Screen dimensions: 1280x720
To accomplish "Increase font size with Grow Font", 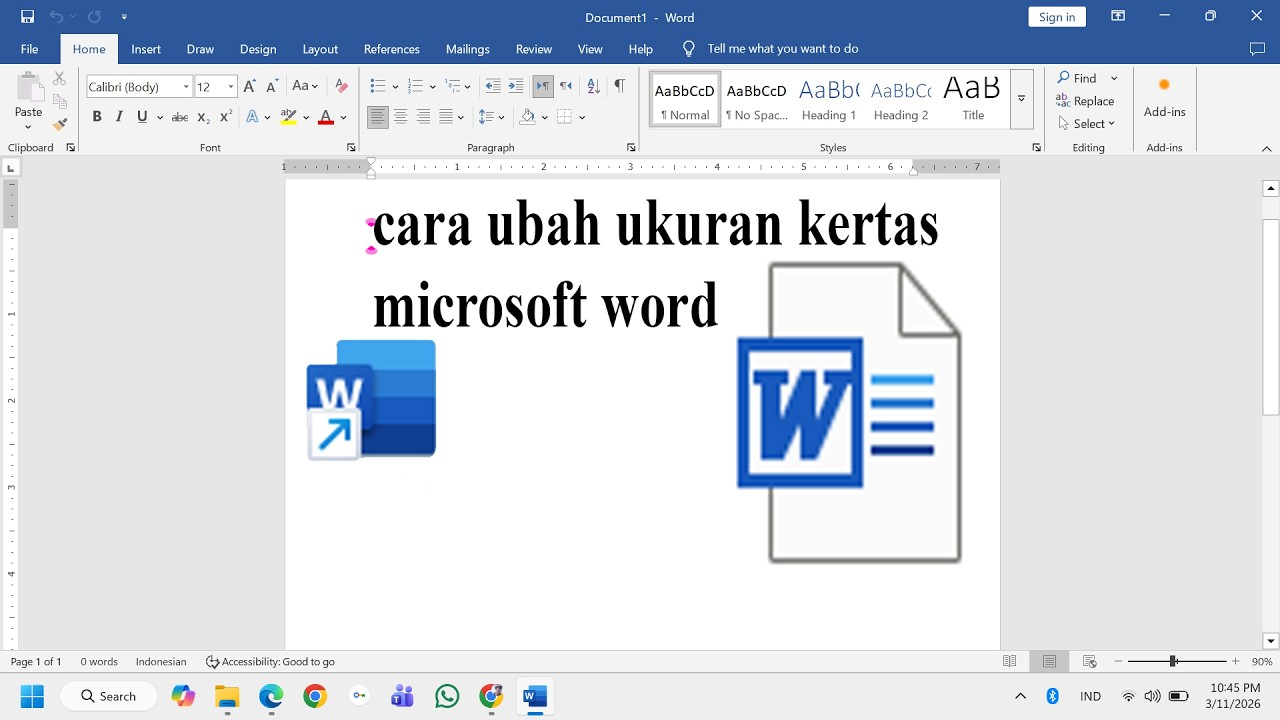I will [249, 87].
